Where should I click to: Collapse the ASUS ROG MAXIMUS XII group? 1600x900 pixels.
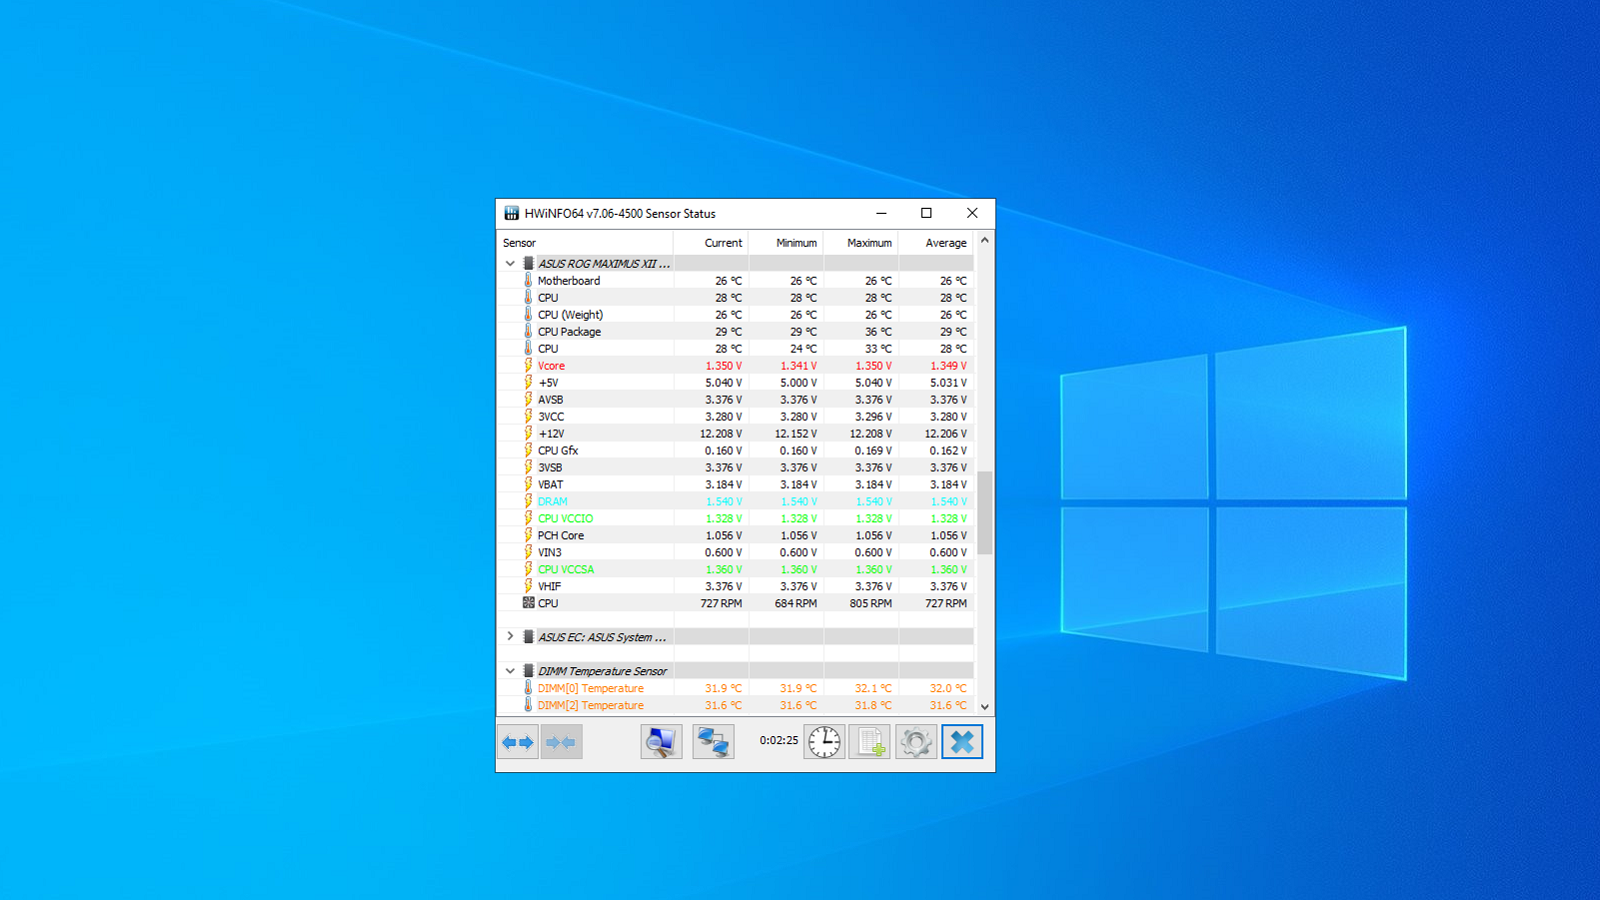(510, 264)
